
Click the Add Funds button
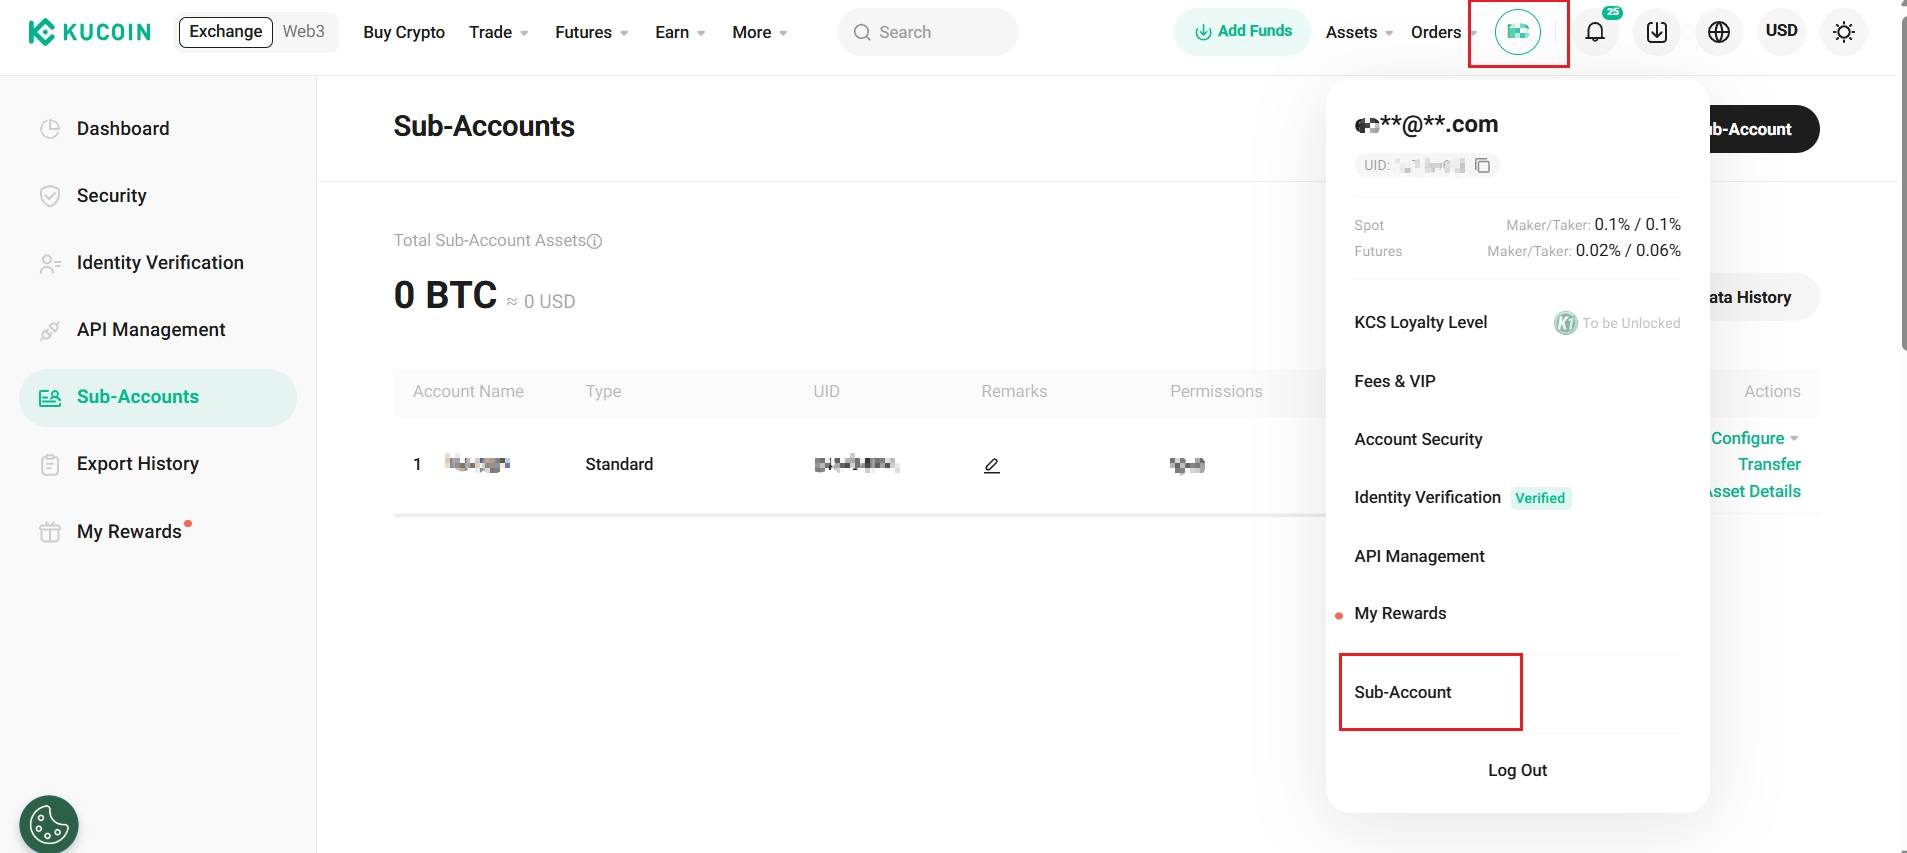click(x=1243, y=32)
